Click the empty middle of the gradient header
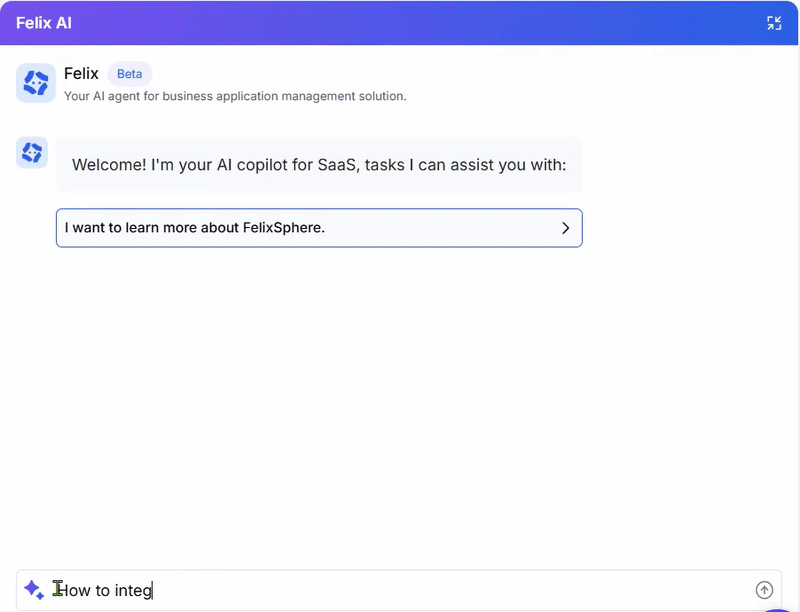800x612 pixels. (x=400, y=23)
